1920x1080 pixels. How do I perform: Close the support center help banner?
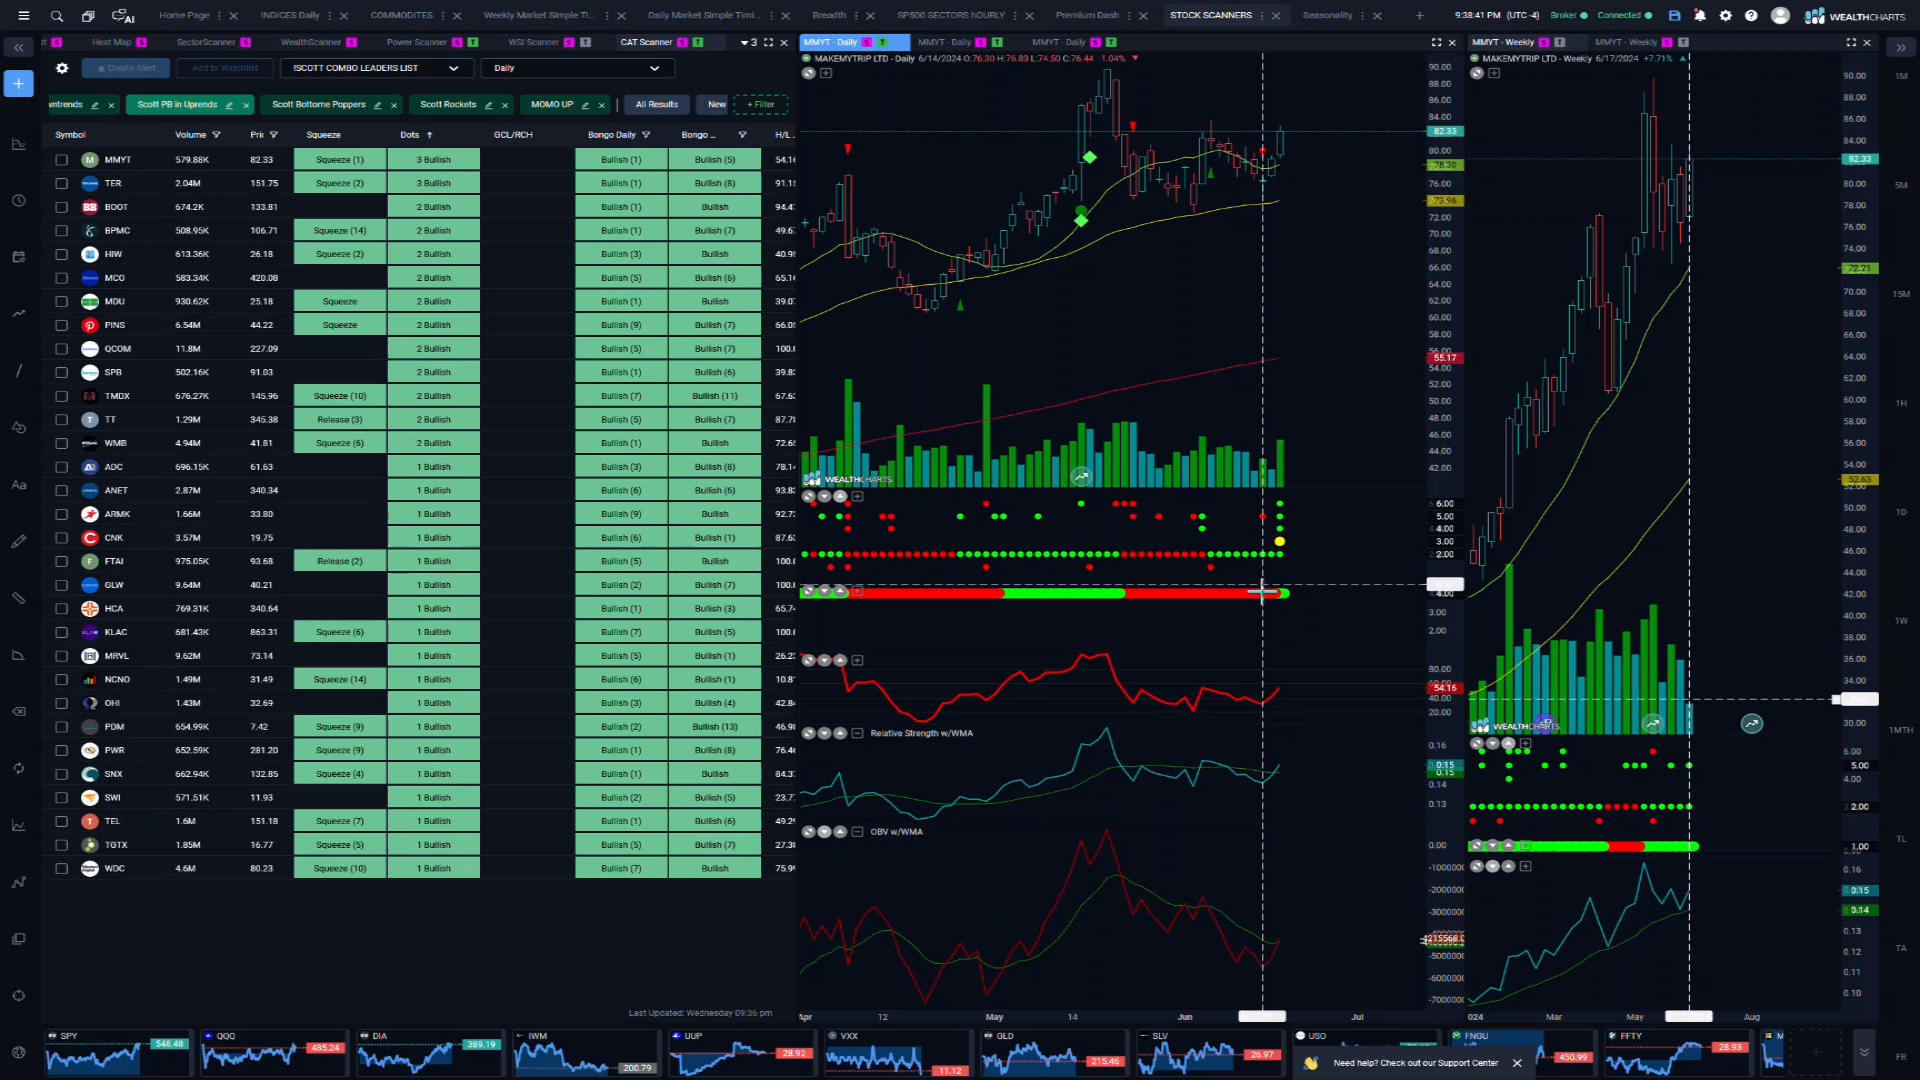tap(1517, 1063)
